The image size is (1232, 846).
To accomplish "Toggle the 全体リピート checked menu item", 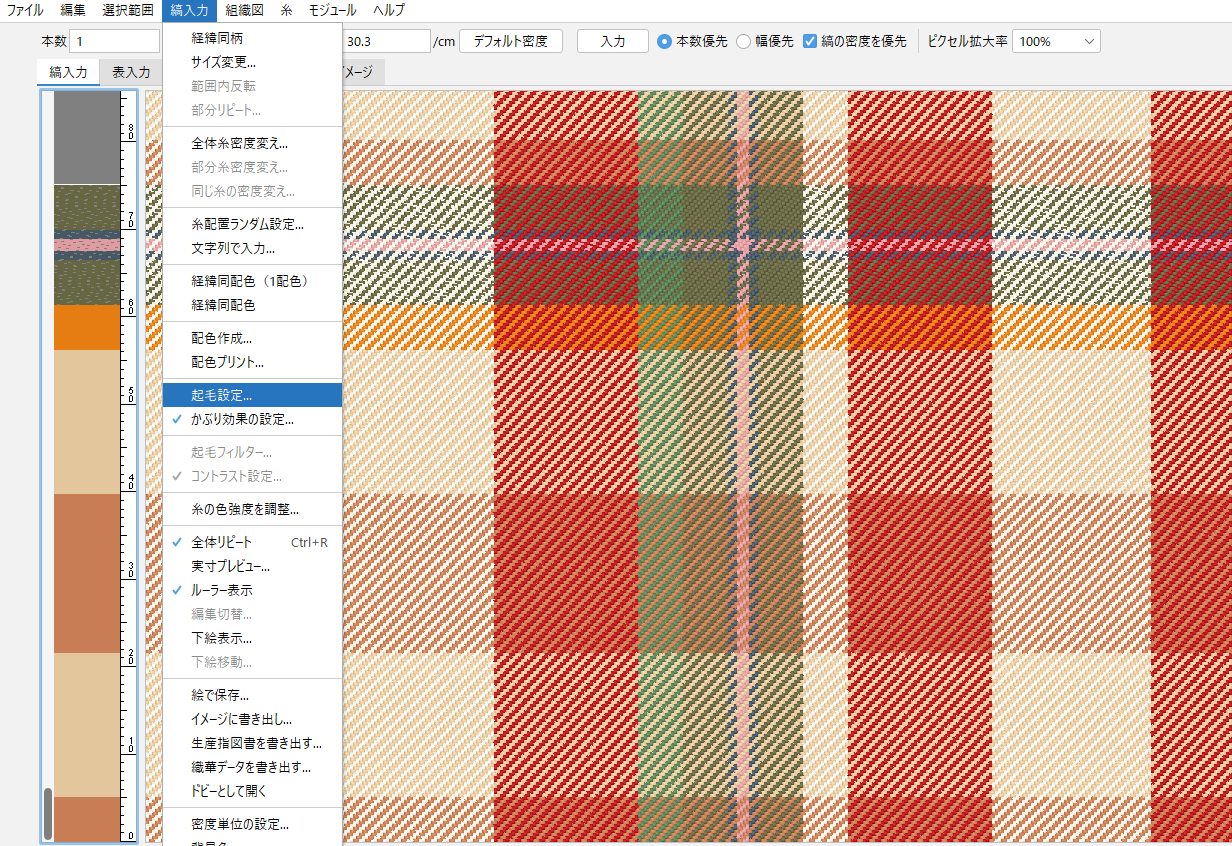I will [x=222, y=542].
